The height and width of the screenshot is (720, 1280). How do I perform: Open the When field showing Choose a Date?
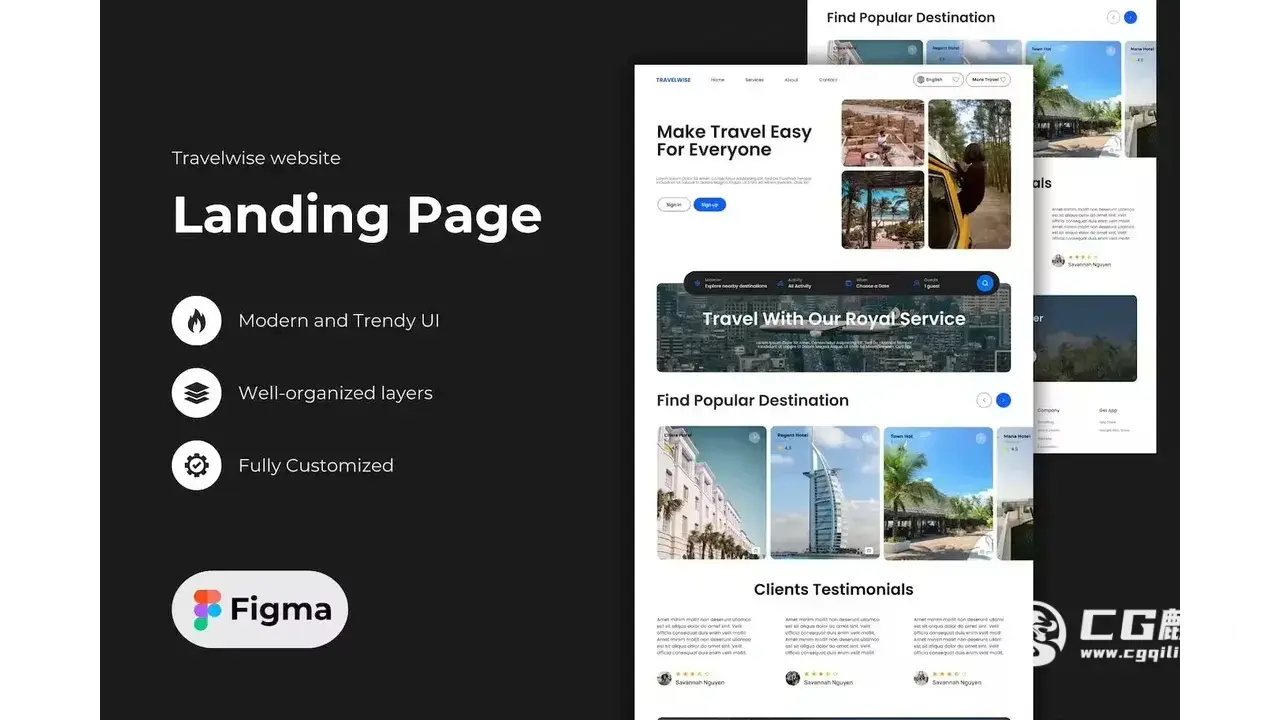(x=867, y=283)
